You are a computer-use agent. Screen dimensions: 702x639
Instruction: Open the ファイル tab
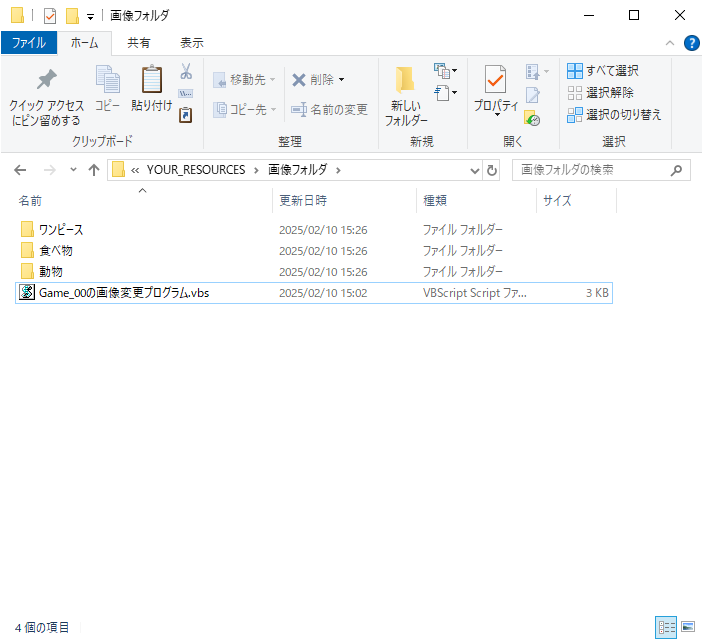click(x=29, y=43)
